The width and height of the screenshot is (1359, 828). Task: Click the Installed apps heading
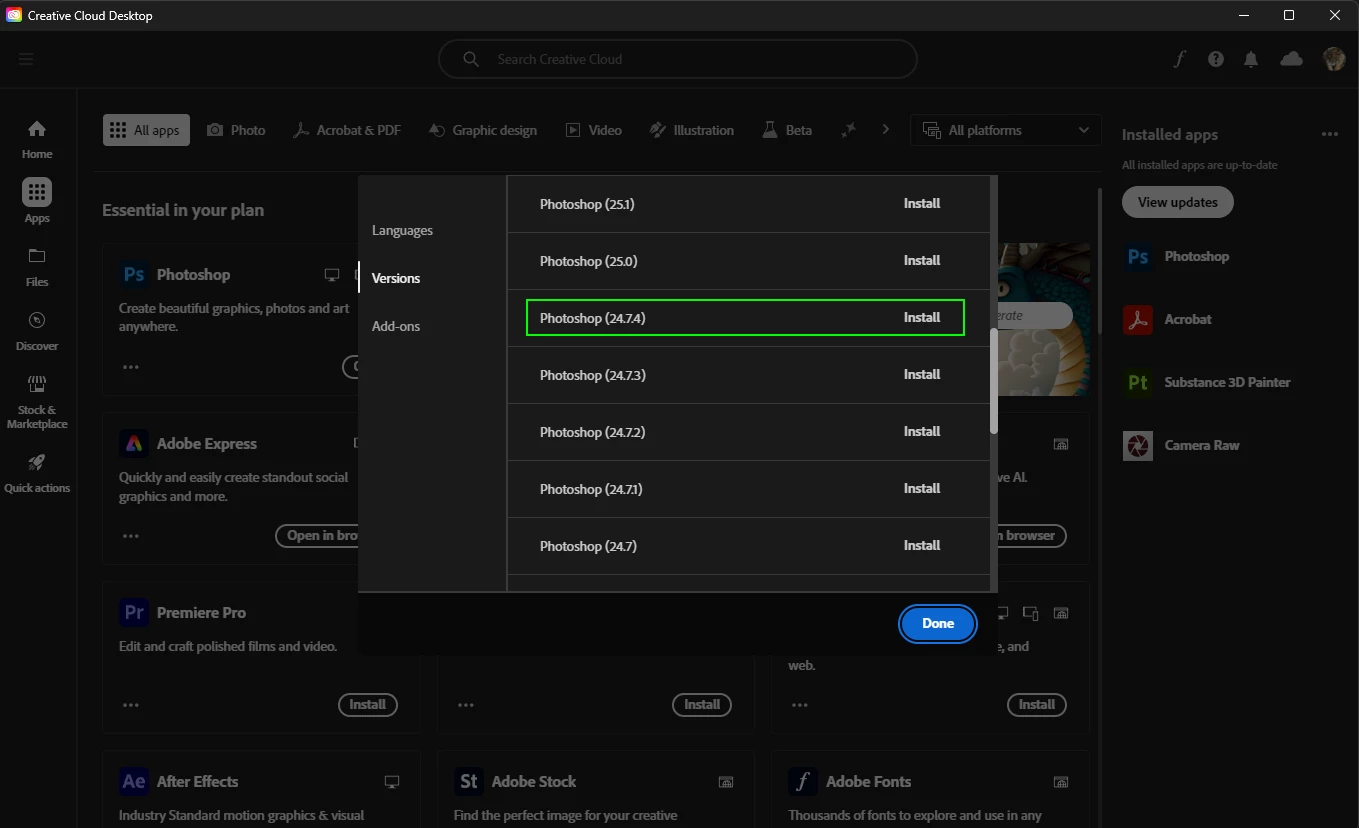click(1170, 135)
